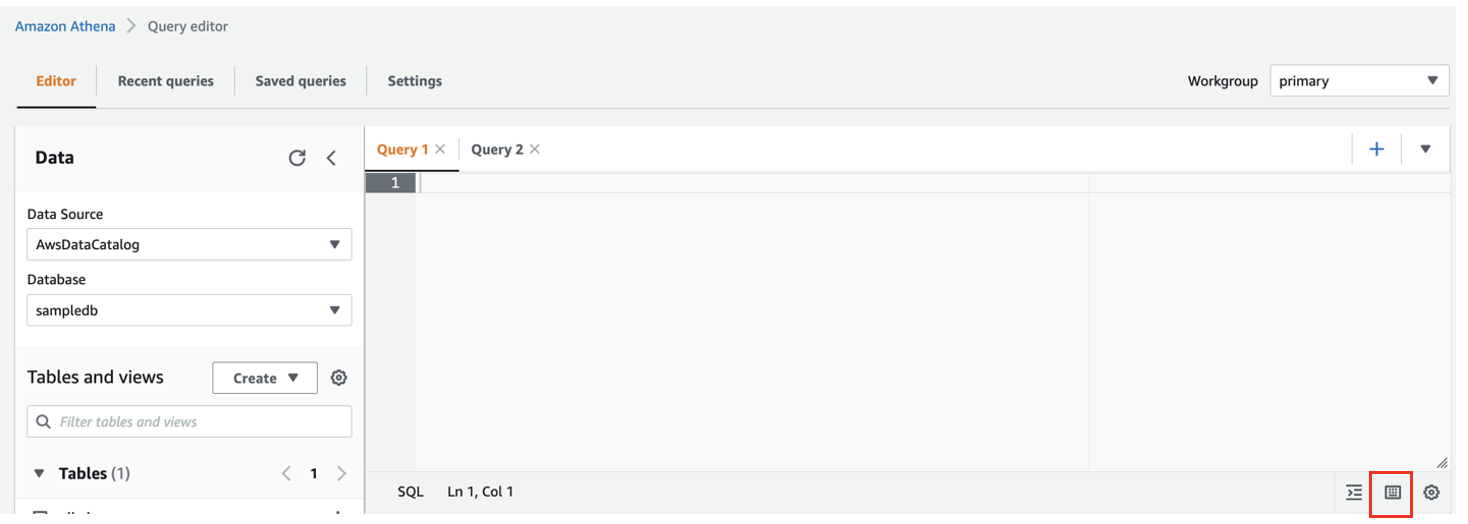Collapse the Tables section
The width and height of the screenshot is (1468, 524).
tap(40, 473)
